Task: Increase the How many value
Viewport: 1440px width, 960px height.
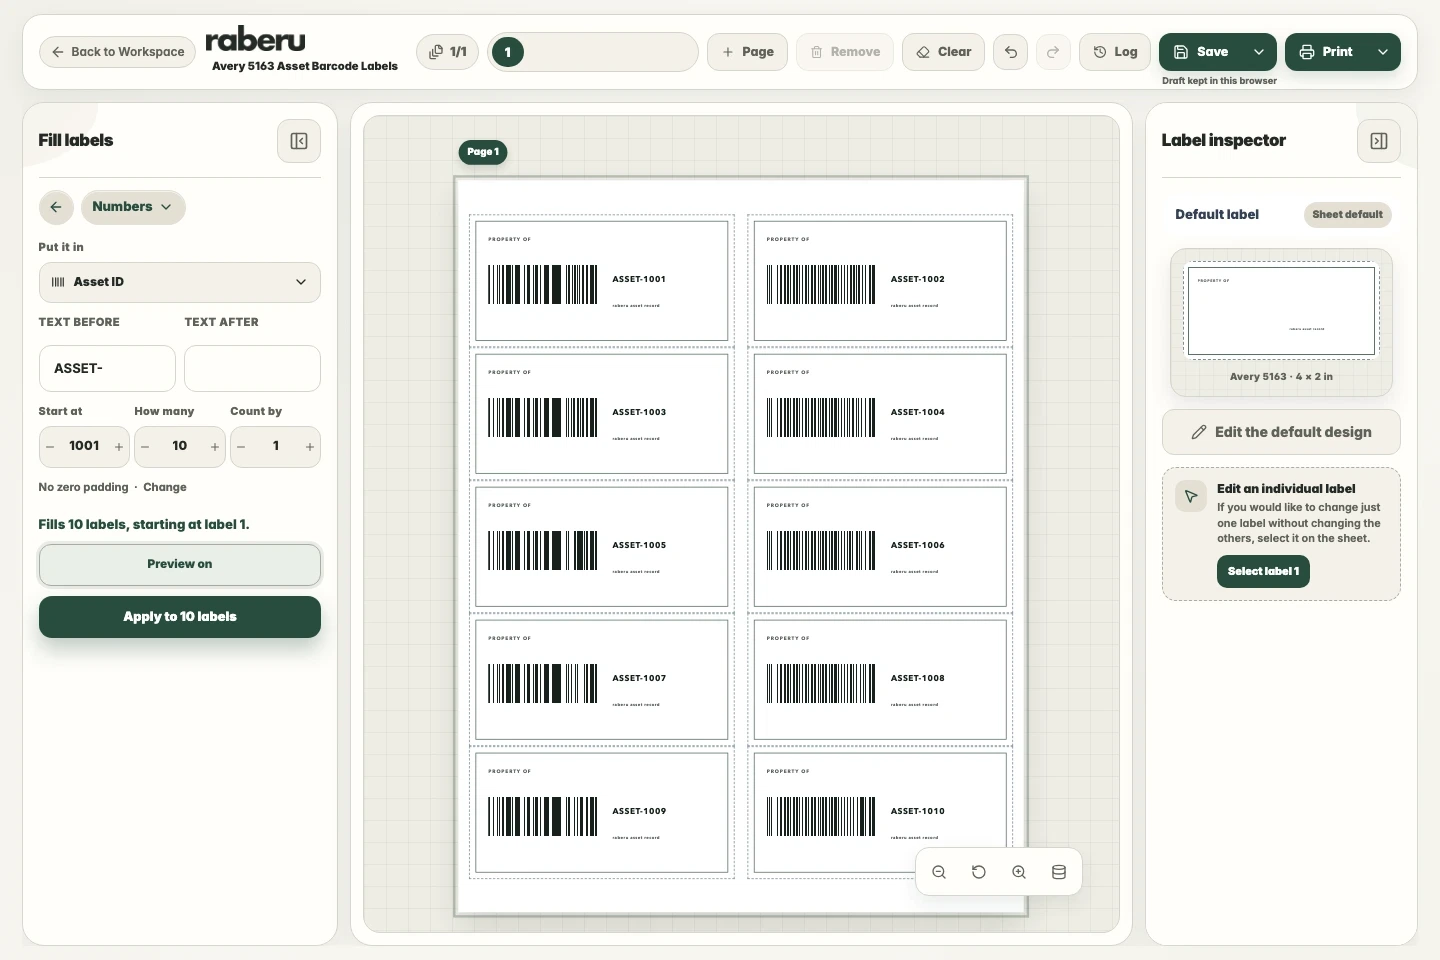Action: pyautogui.click(x=215, y=447)
